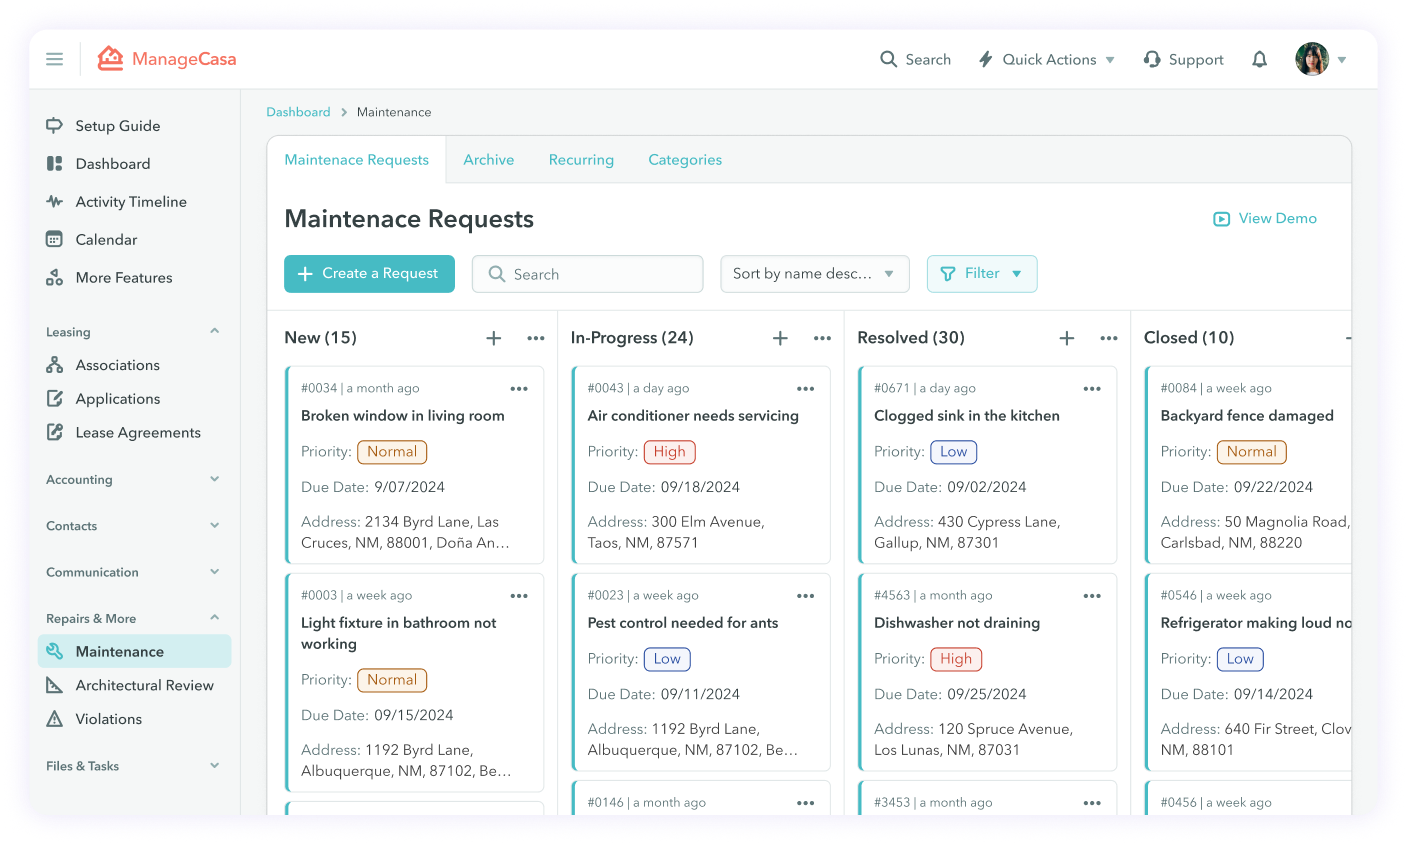This screenshot has height=844, width=1407.
Task: Click the ManageCasa home logo
Action: click(x=166, y=58)
